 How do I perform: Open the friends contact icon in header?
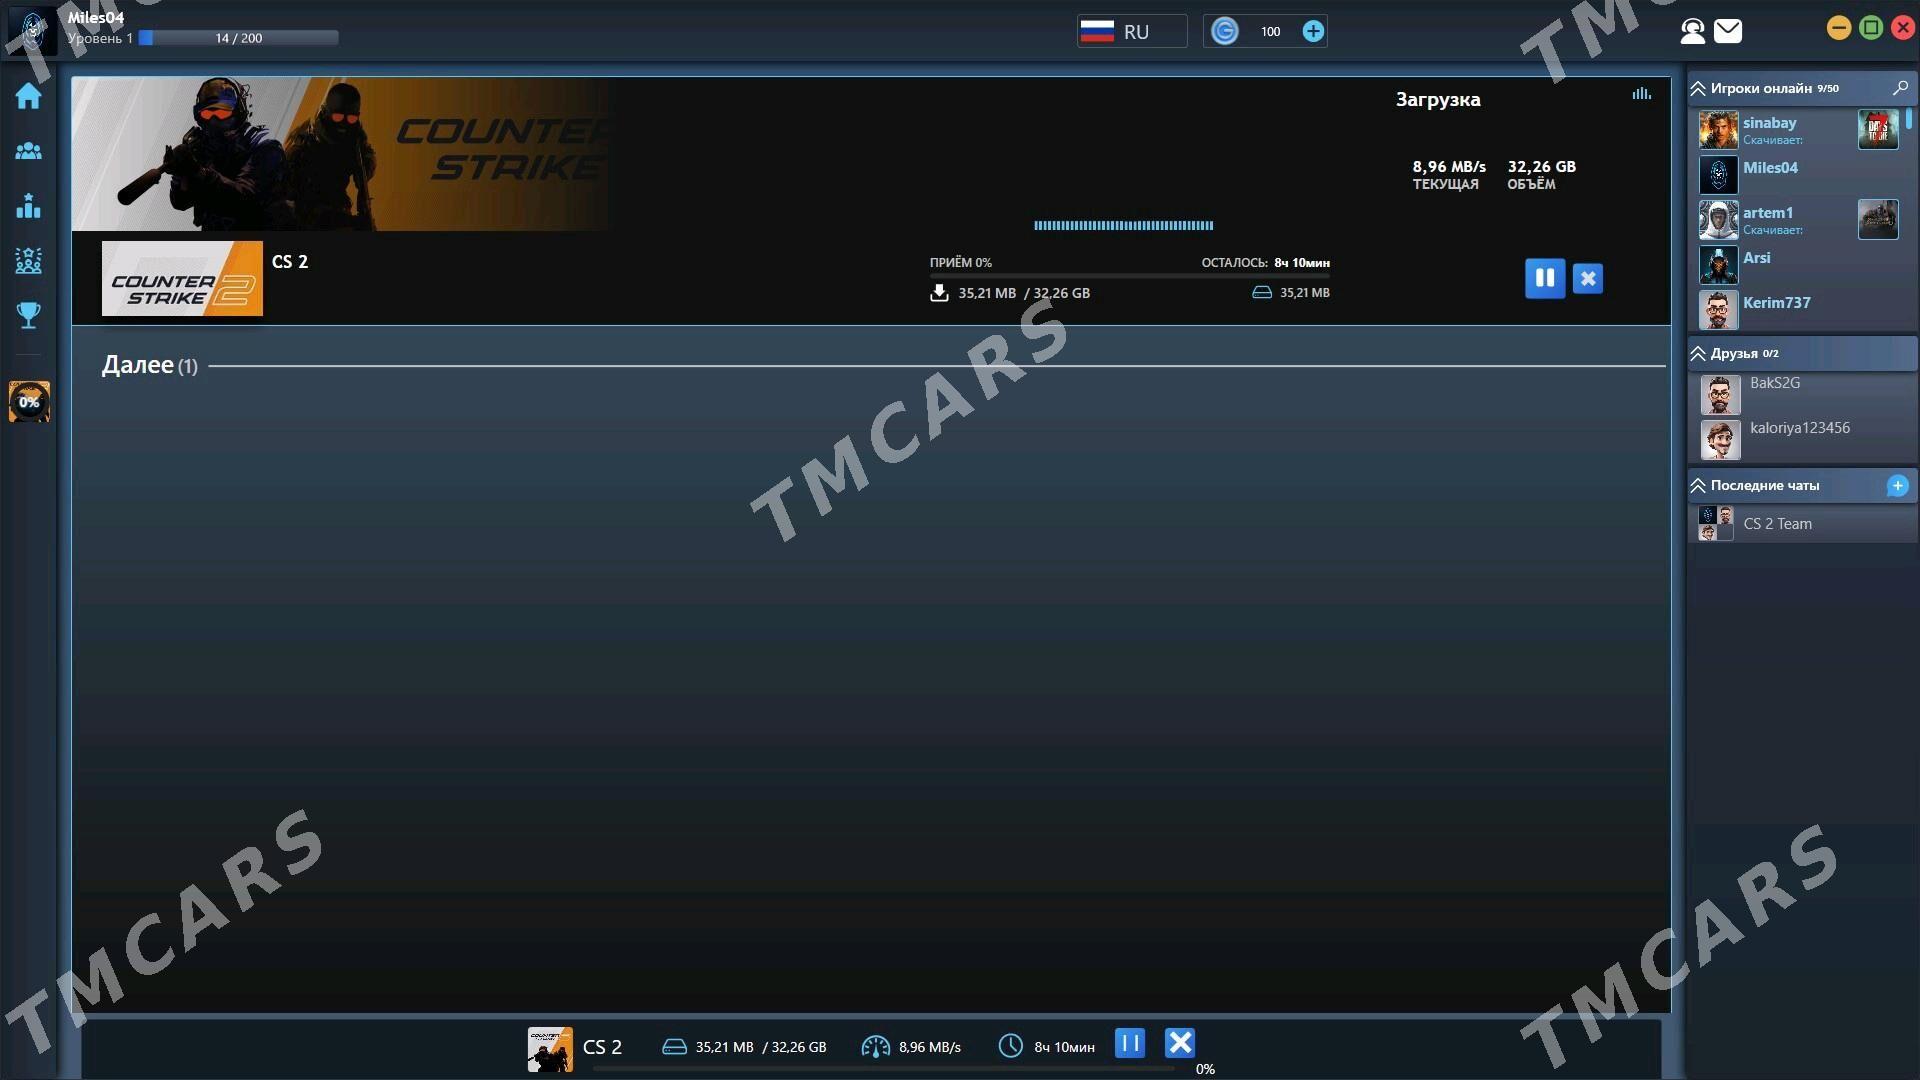pos(1692,31)
